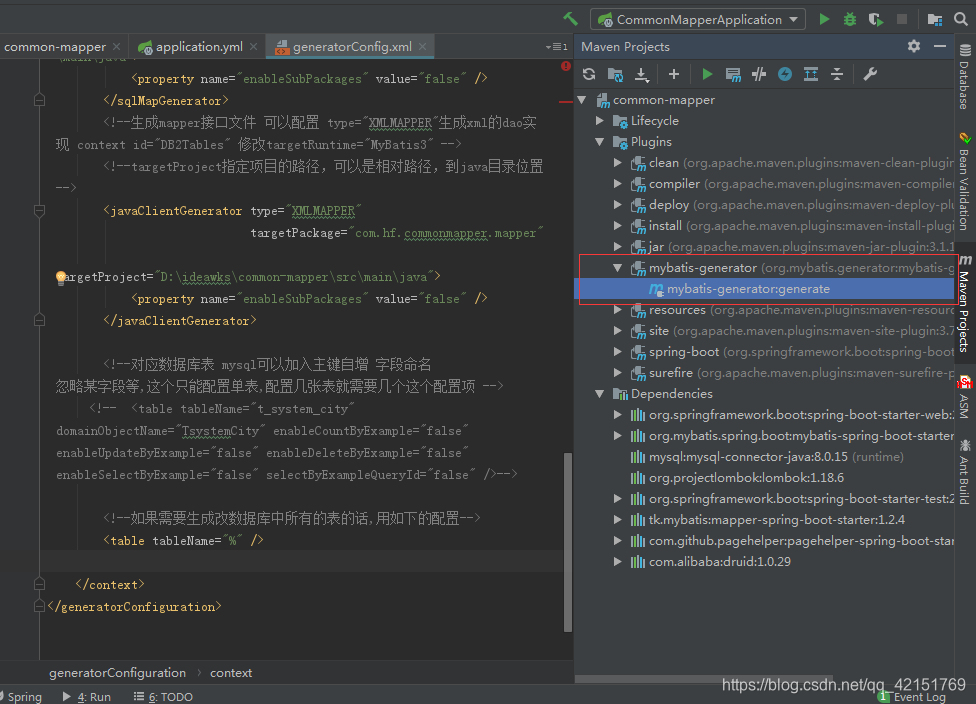Select org.projectlombok:lombok:1.18.6 dependency

click(764, 478)
